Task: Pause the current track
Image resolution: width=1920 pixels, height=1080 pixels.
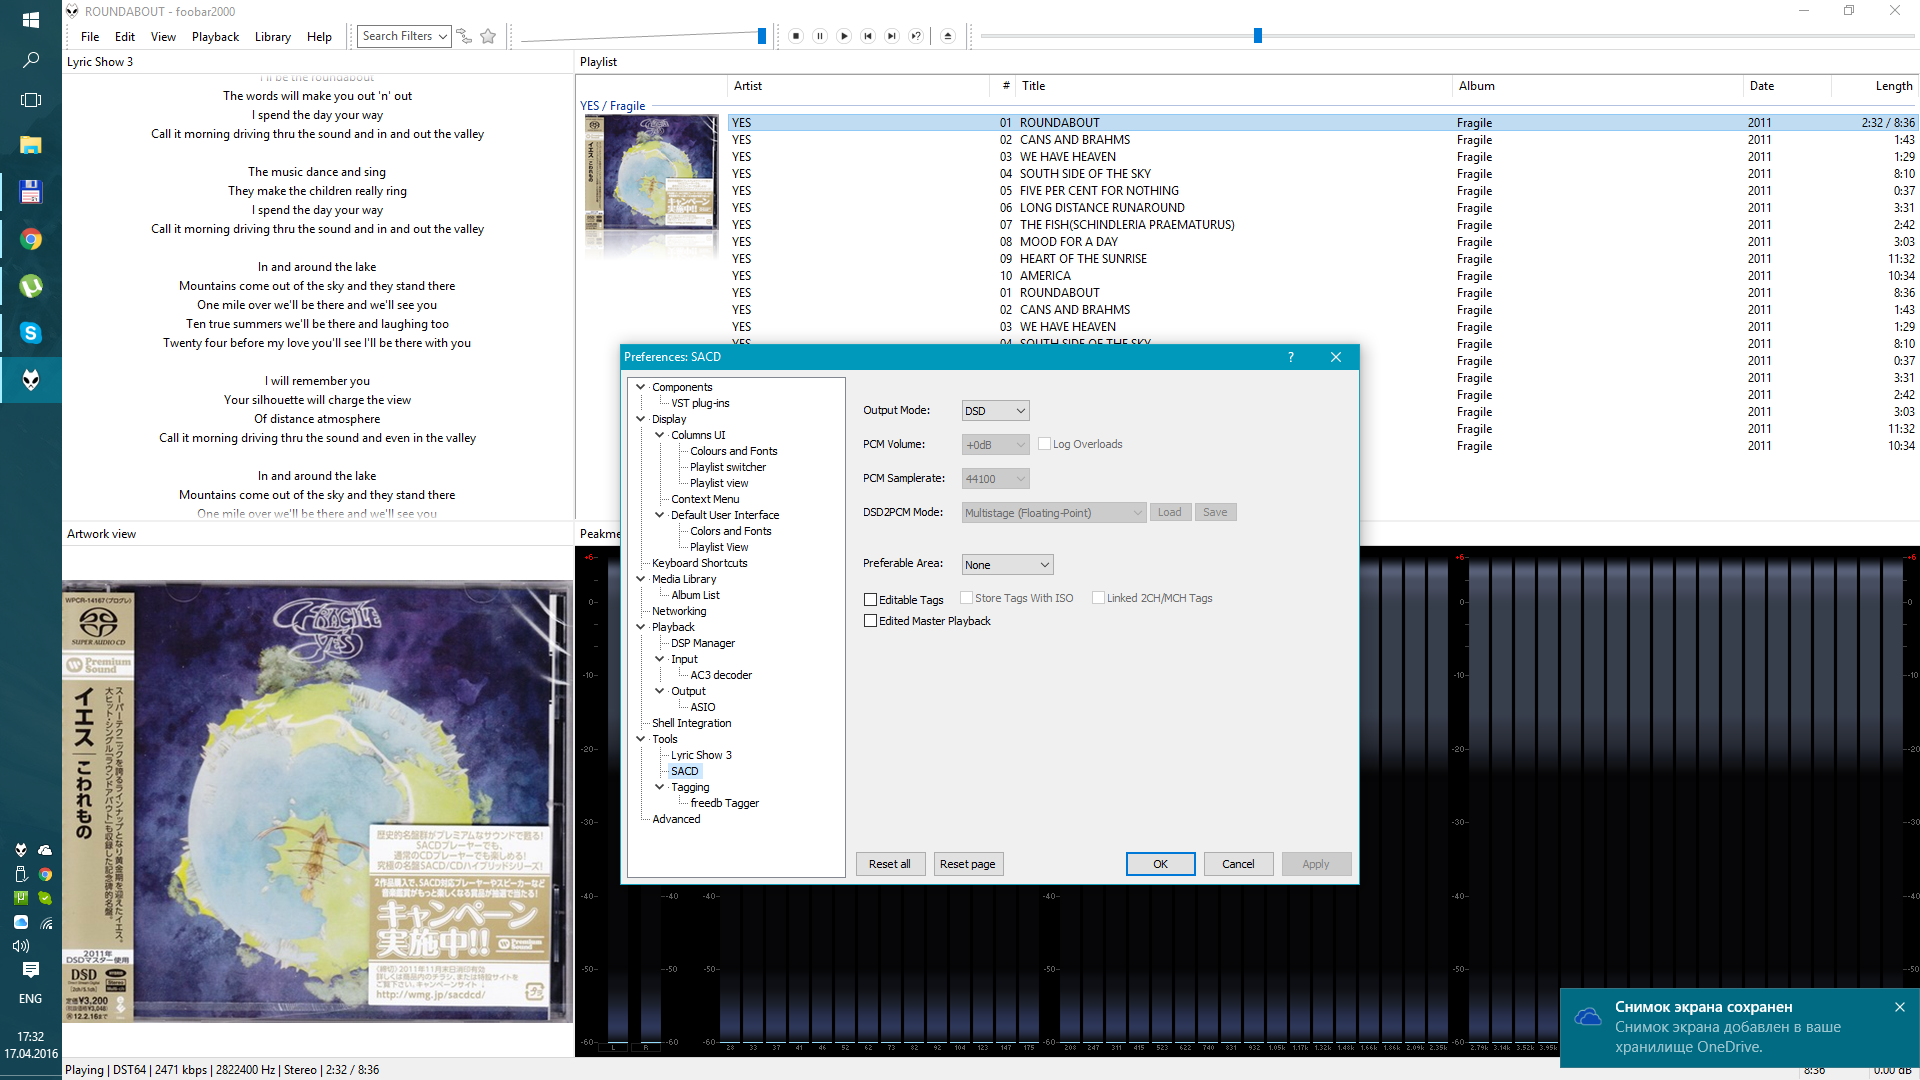Action: (820, 36)
